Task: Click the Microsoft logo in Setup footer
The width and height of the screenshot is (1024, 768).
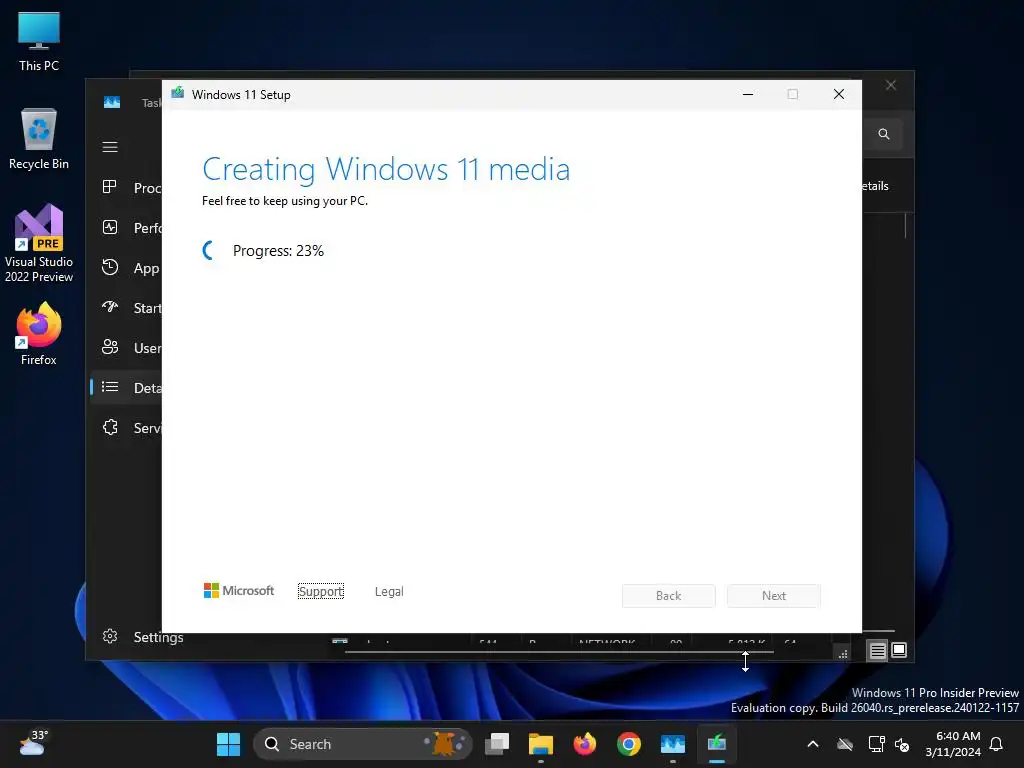Action: coord(239,590)
